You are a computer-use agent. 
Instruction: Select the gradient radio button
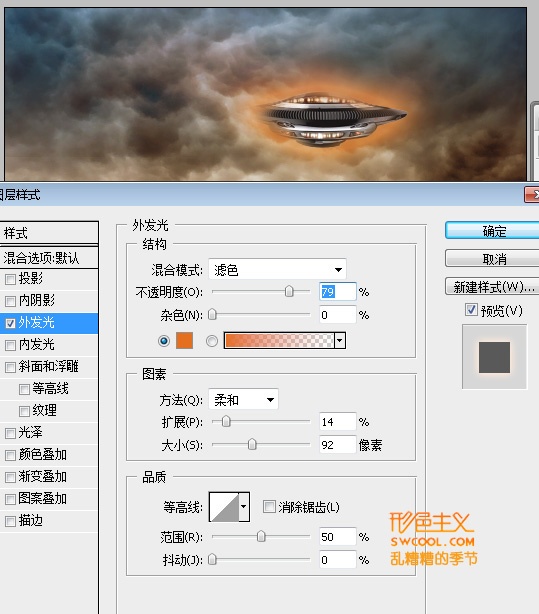pos(212,341)
